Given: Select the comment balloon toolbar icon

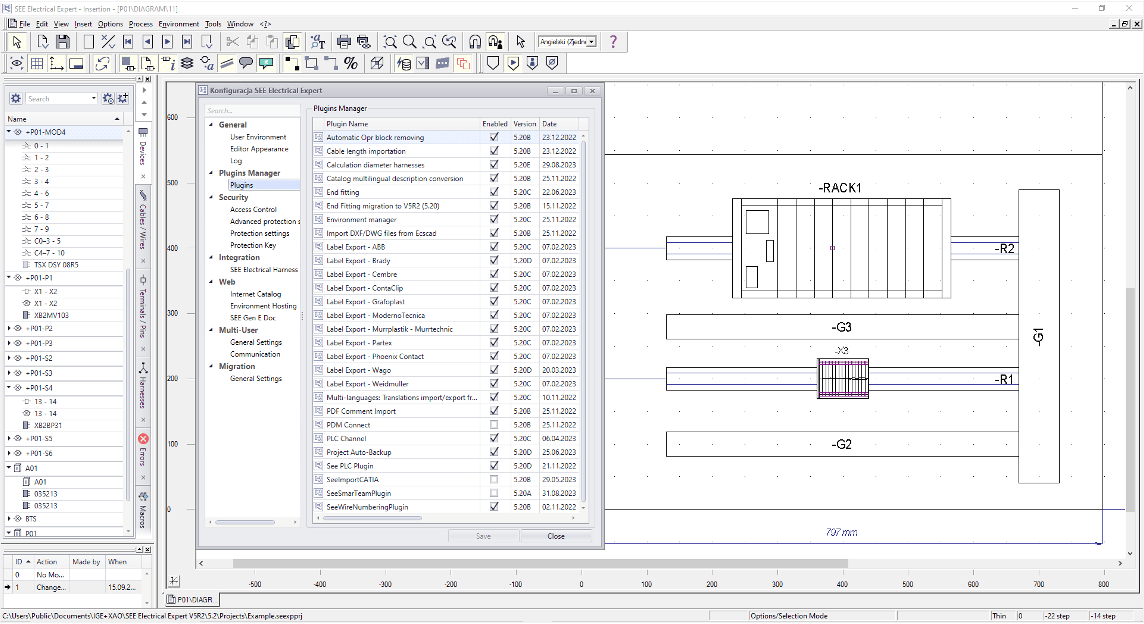Looking at the screenshot, I should [x=246, y=61].
